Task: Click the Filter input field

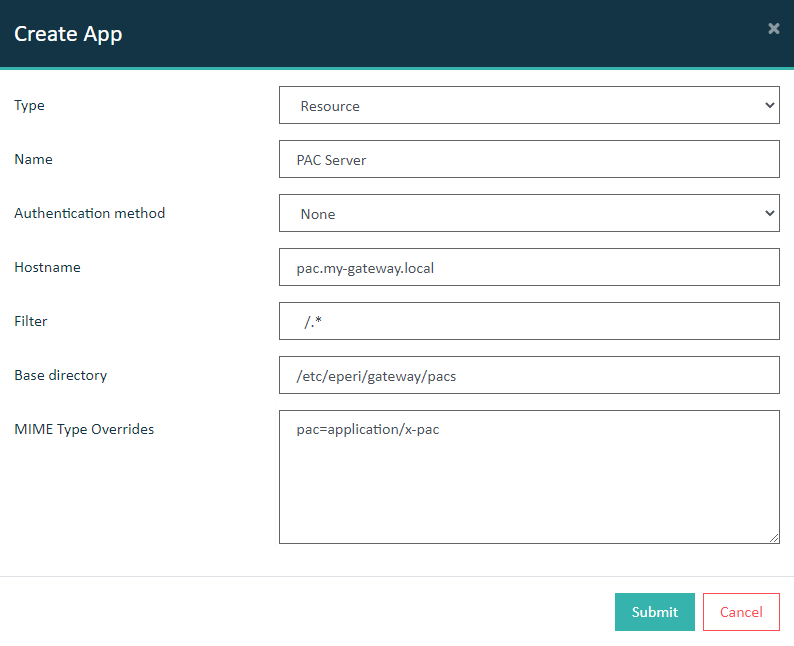Action: tap(529, 321)
